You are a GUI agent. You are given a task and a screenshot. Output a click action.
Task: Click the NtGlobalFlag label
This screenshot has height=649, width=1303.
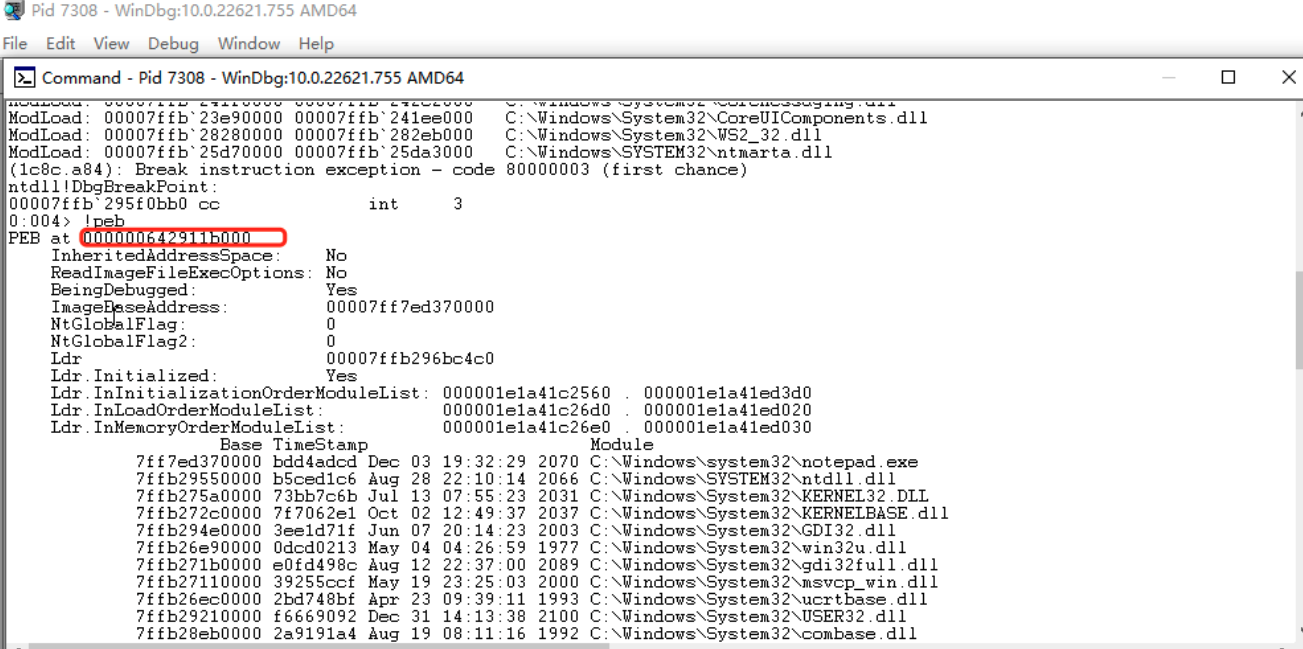pos(119,325)
